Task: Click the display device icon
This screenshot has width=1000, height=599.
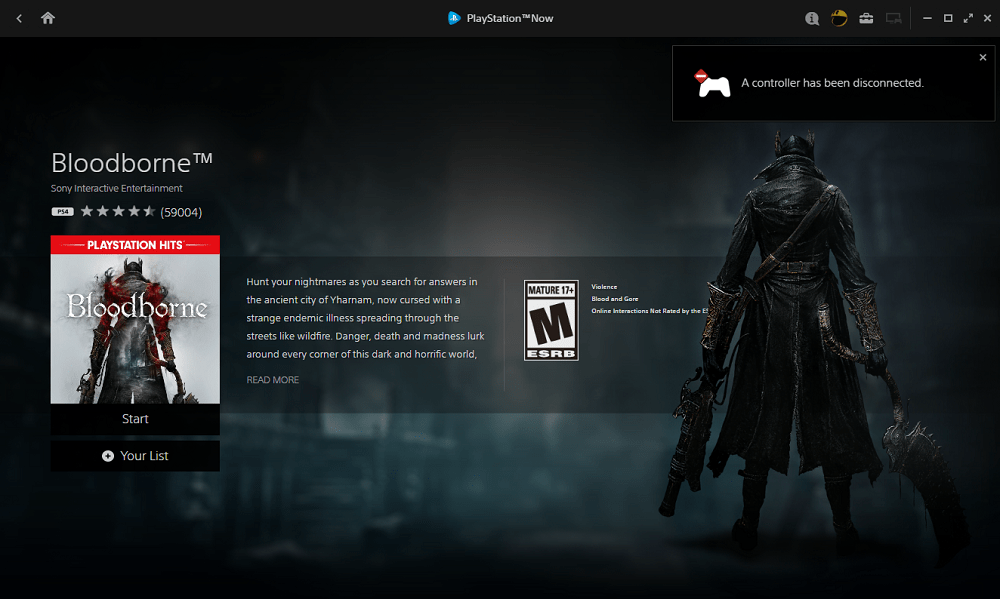Action: (893, 18)
